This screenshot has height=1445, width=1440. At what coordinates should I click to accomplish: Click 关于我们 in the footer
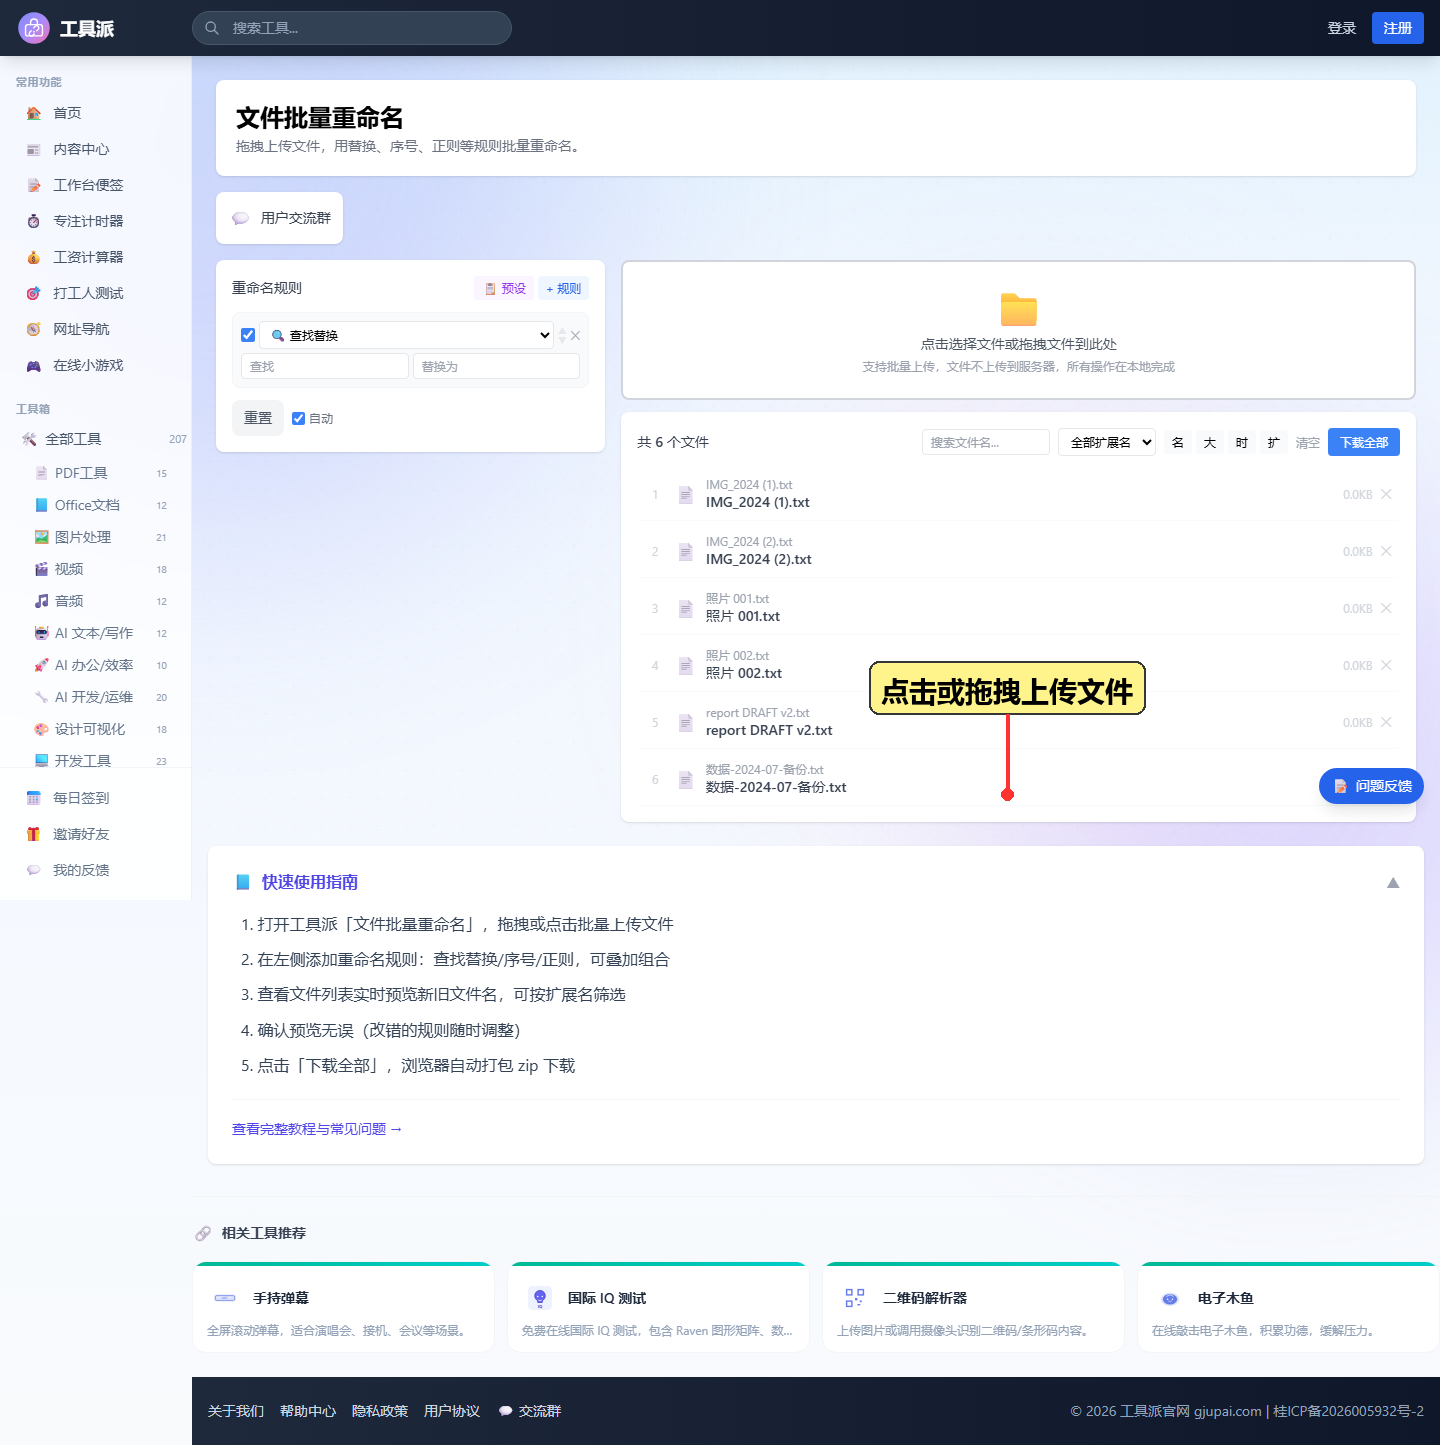[x=236, y=1411]
